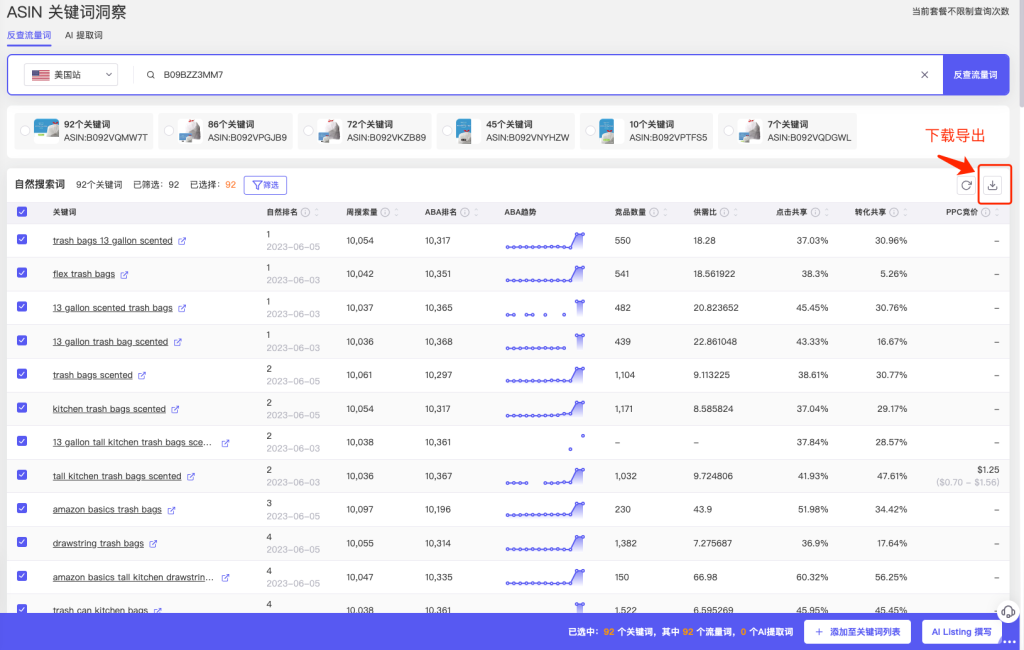Click AI Listing 撰写 button
This screenshot has height=650, width=1024.
coord(961,632)
